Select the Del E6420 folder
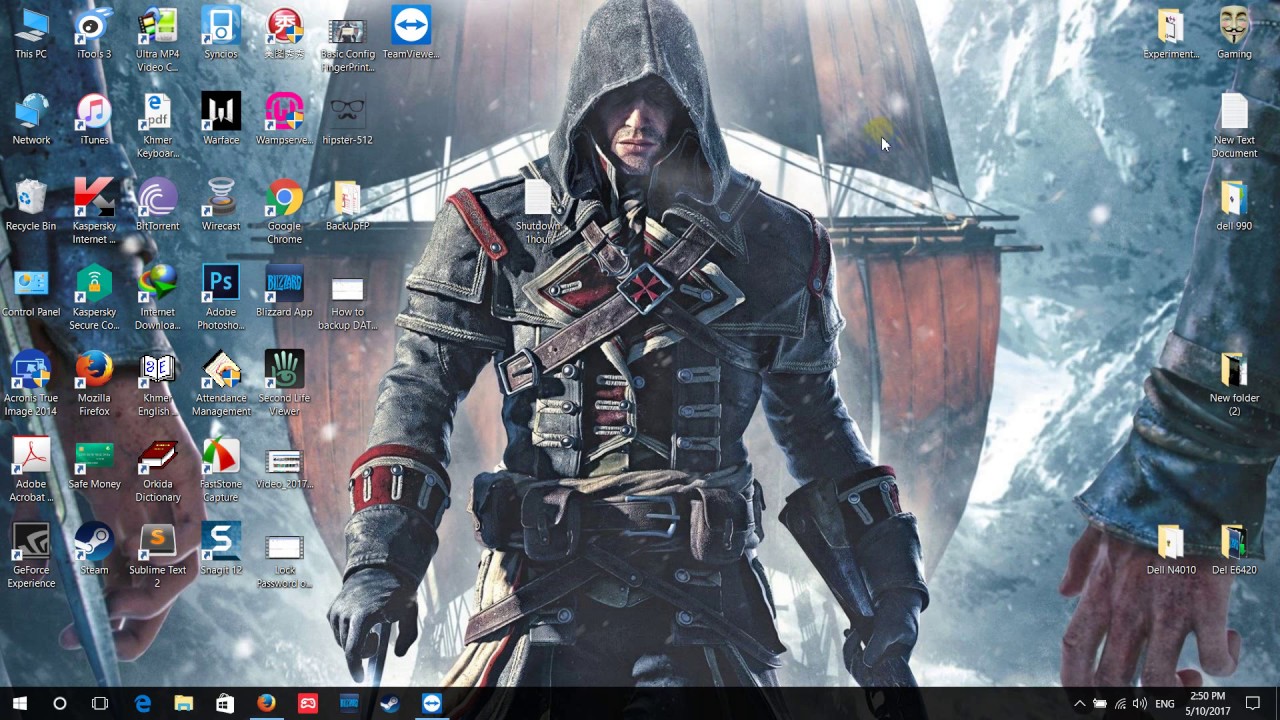This screenshot has height=720, width=1280. pos(1234,549)
